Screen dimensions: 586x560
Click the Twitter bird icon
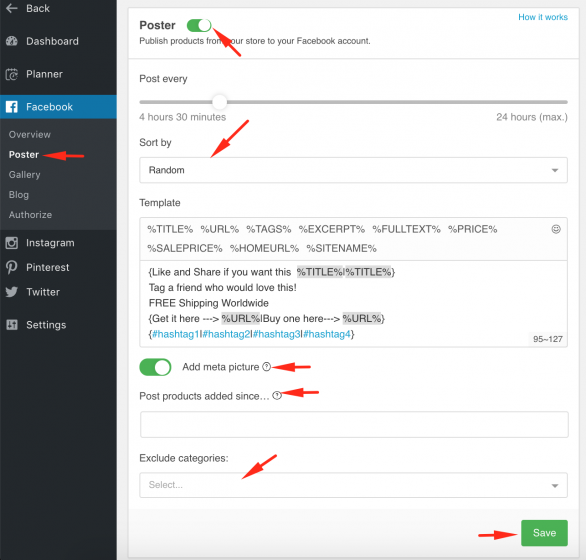click(12, 292)
